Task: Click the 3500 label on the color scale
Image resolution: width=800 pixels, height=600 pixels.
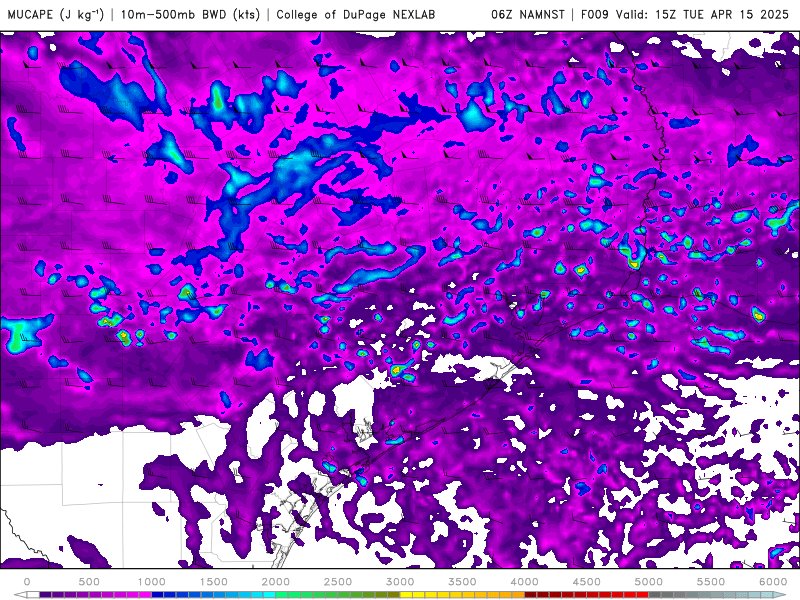Action: coord(462,582)
